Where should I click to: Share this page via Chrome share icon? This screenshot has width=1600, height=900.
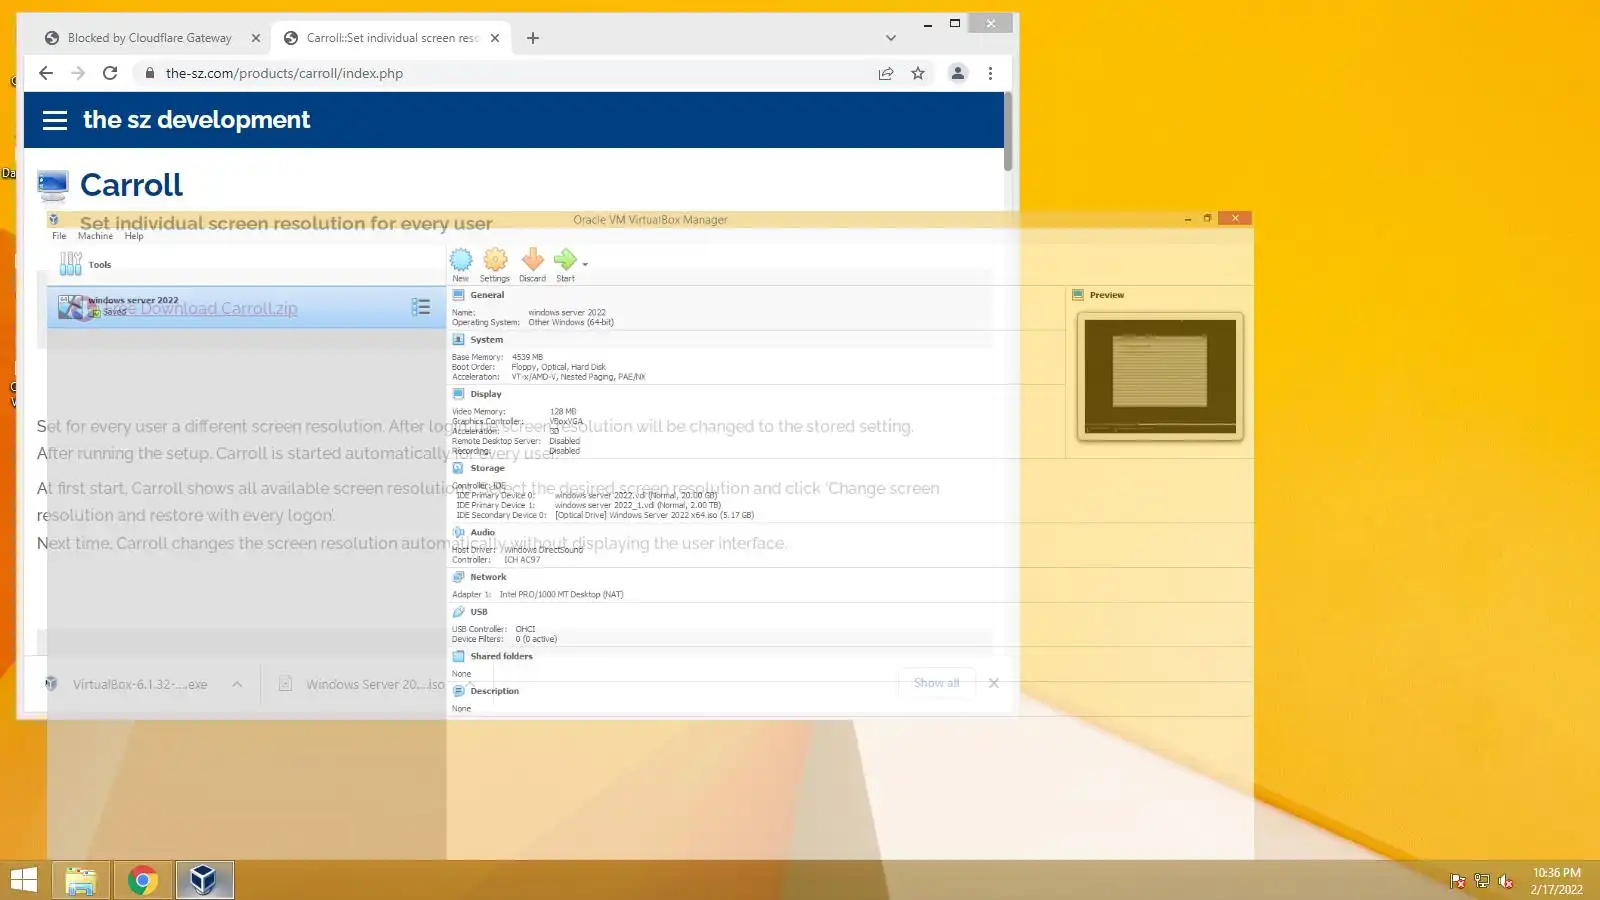click(886, 73)
